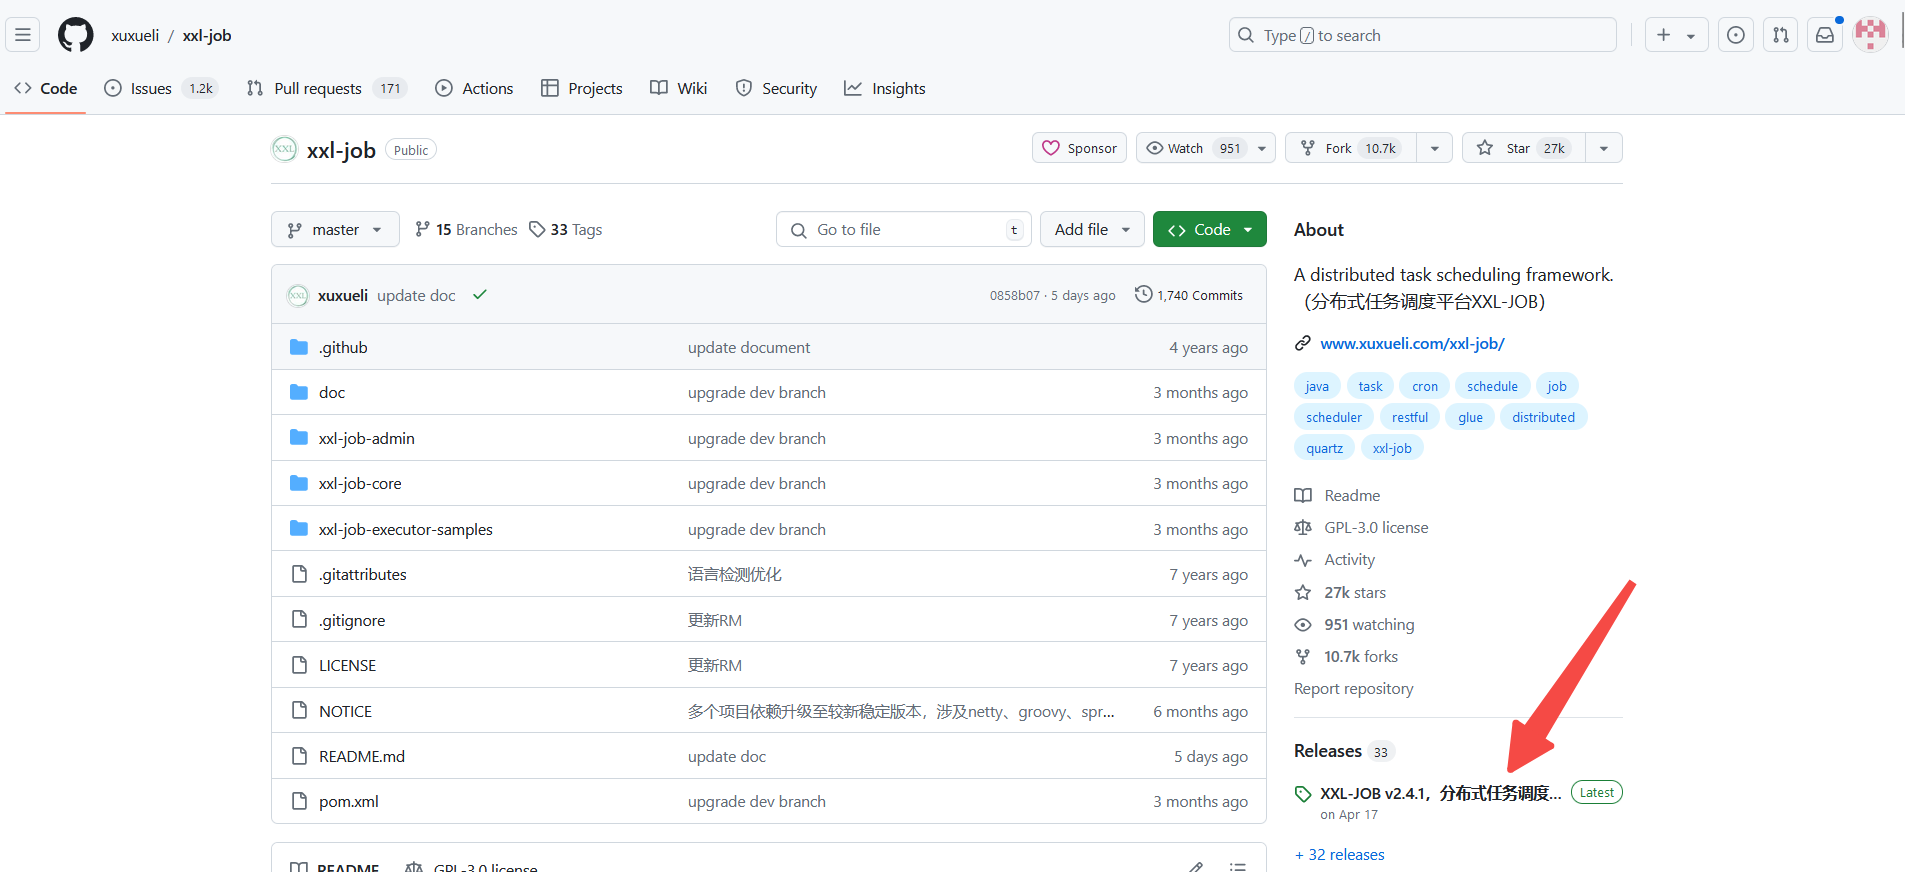Screen dimensions: 1905x872
Task: Open the Security tab
Action: tap(776, 88)
